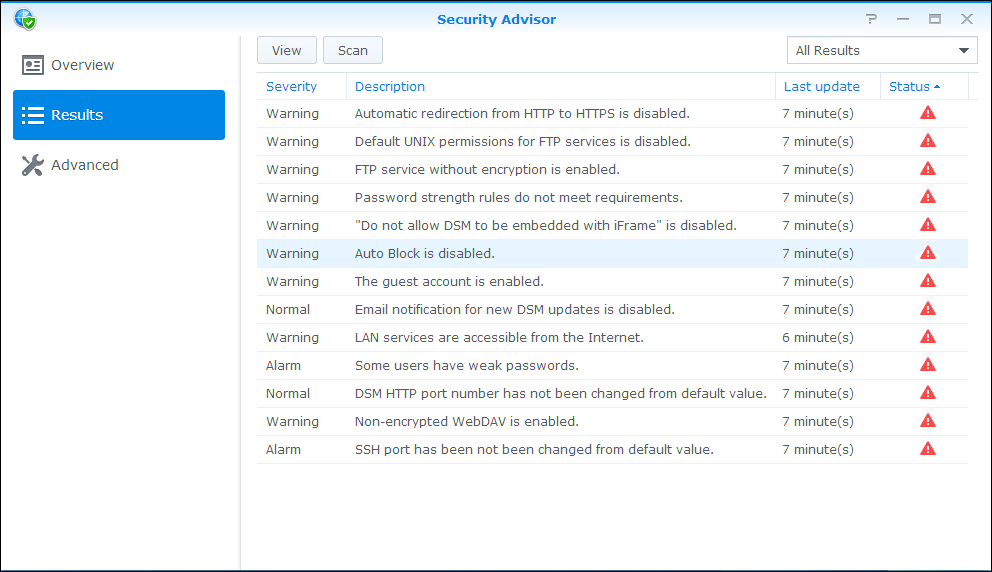Maximize the Security Advisor window
The image size is (992, 572).
[935, 19]
